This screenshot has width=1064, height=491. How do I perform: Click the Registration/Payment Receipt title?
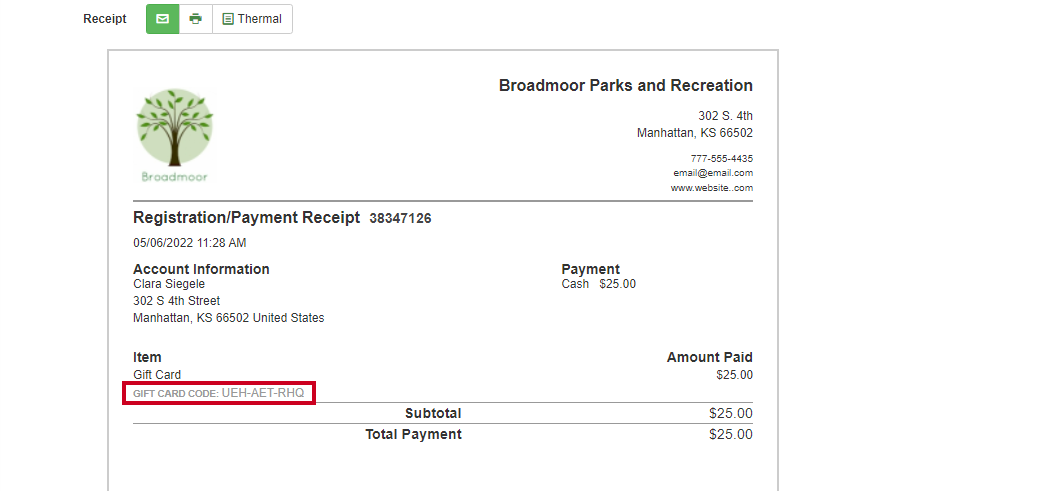coord(246,218)
